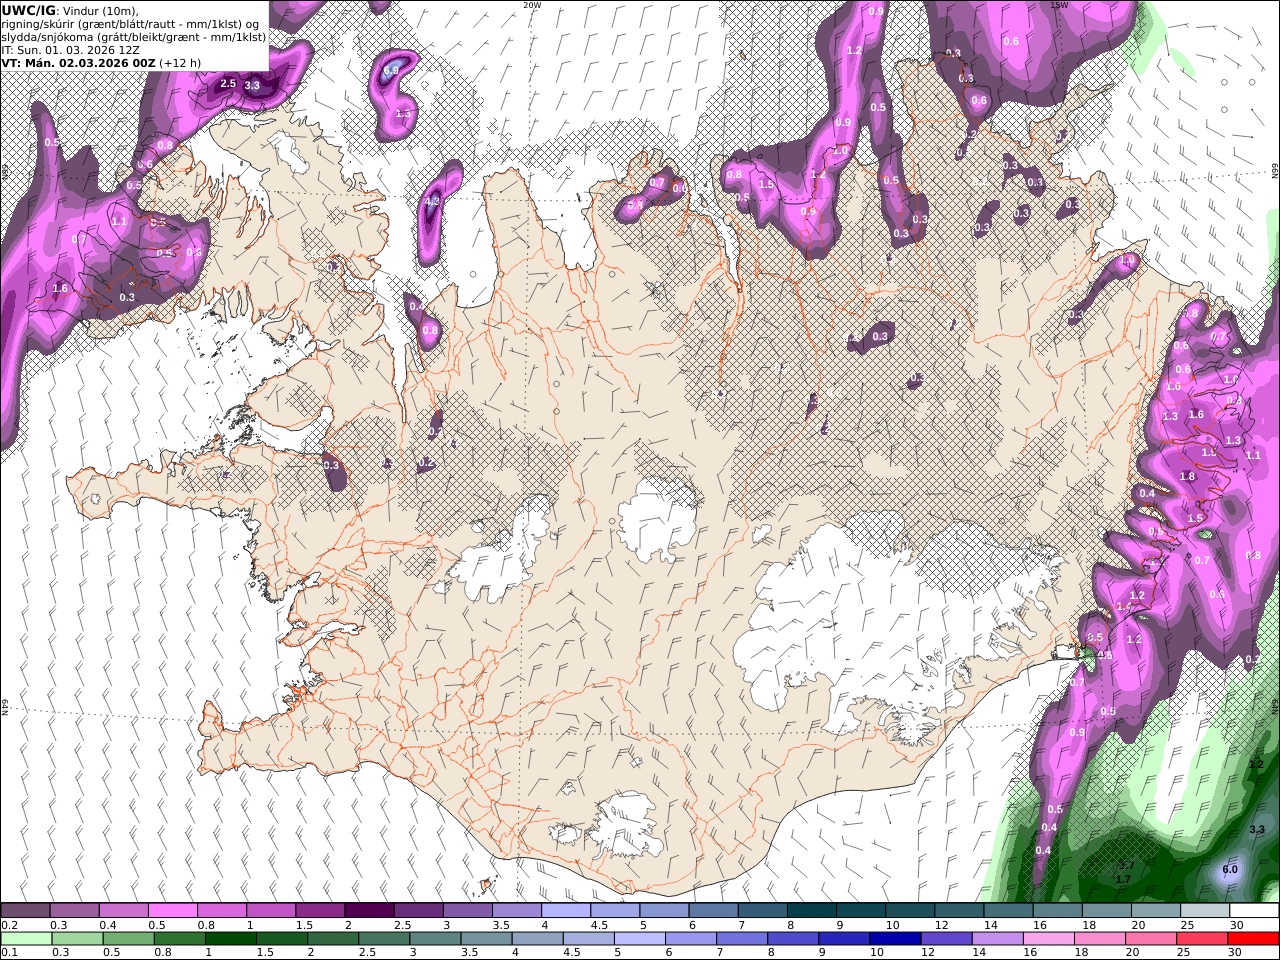Click the (+12 h) forecast offset text
This screenshot has width=1280, height=960.
(x=180, y=62)
